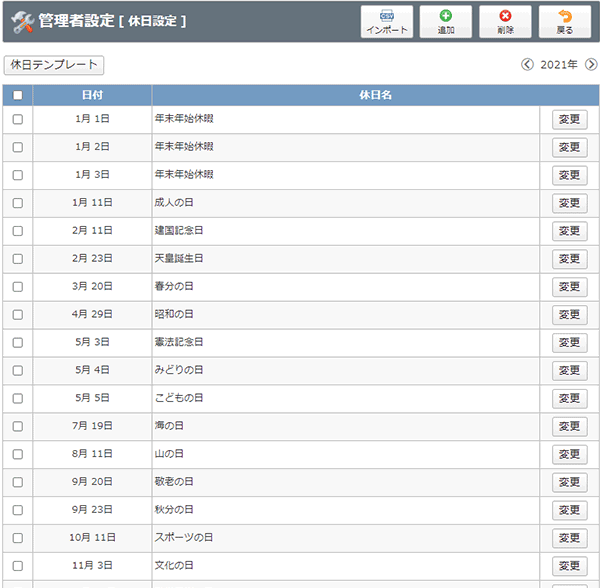Check the 建国記念日 row checkbox

coord(18,231)
